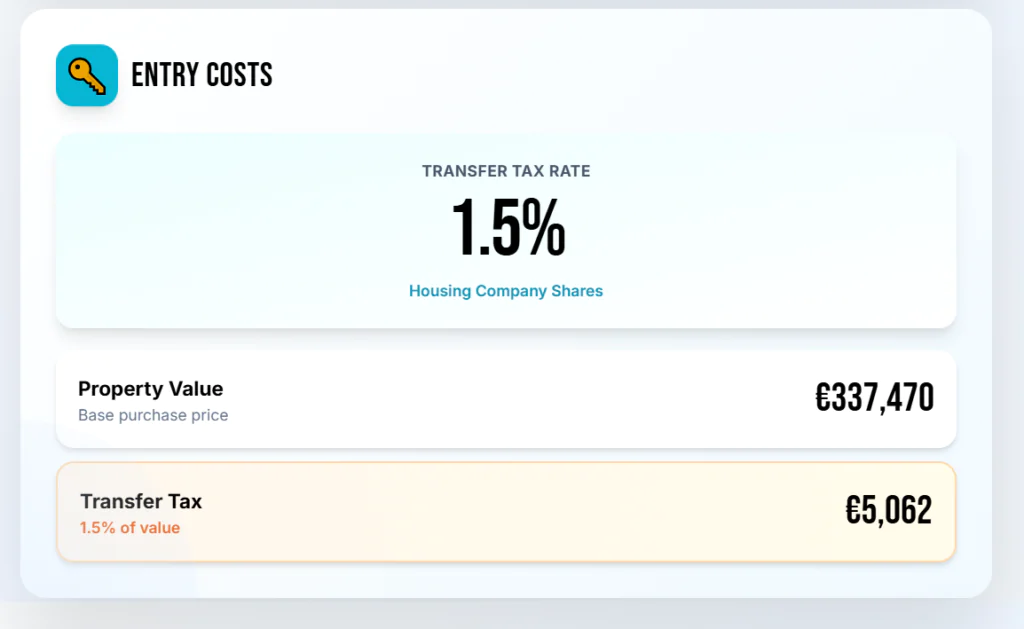Click the large 1.5% rate figure

point(507,230)
